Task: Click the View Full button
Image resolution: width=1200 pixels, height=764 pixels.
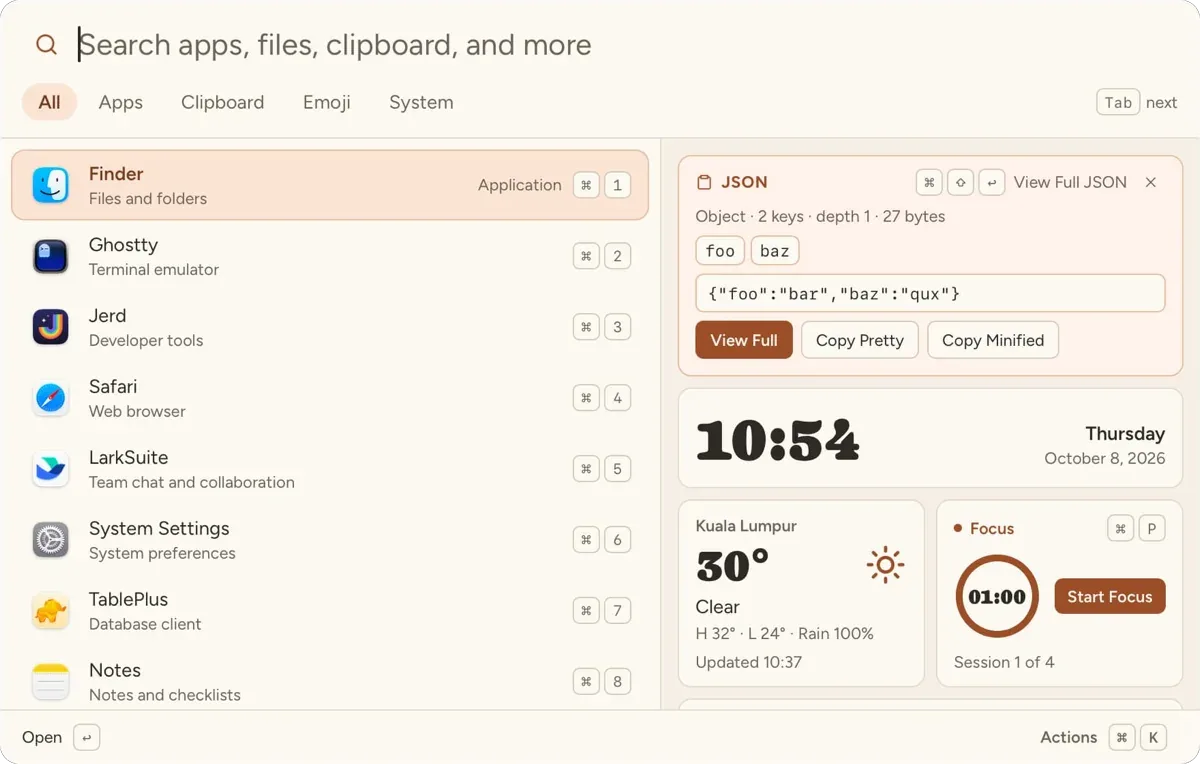Action: click(744, 340)
